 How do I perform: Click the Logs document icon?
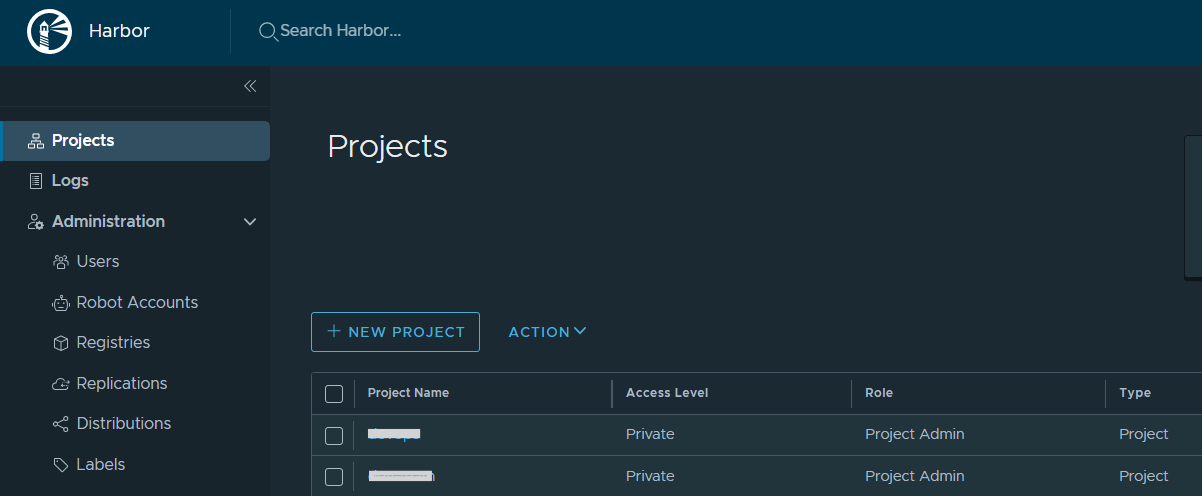(x=36, y=181)
